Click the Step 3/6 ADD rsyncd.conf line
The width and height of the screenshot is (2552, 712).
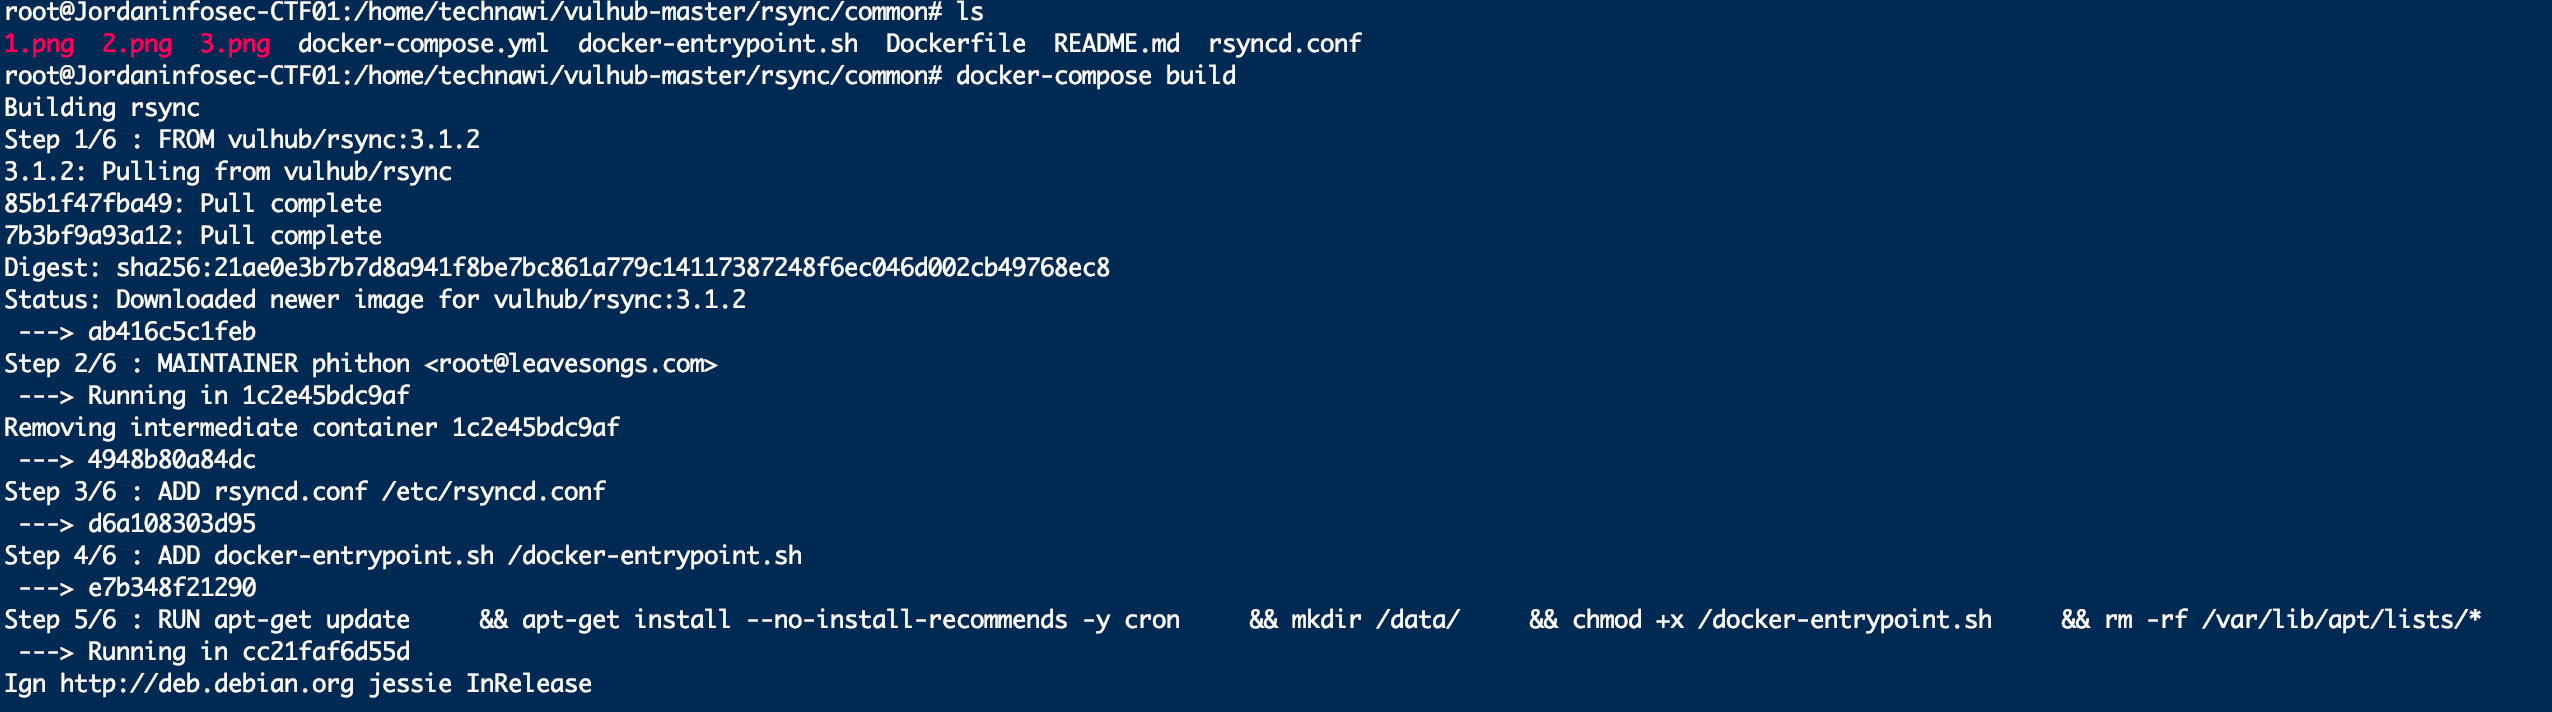pyautogui.click(x=305, y=492)
